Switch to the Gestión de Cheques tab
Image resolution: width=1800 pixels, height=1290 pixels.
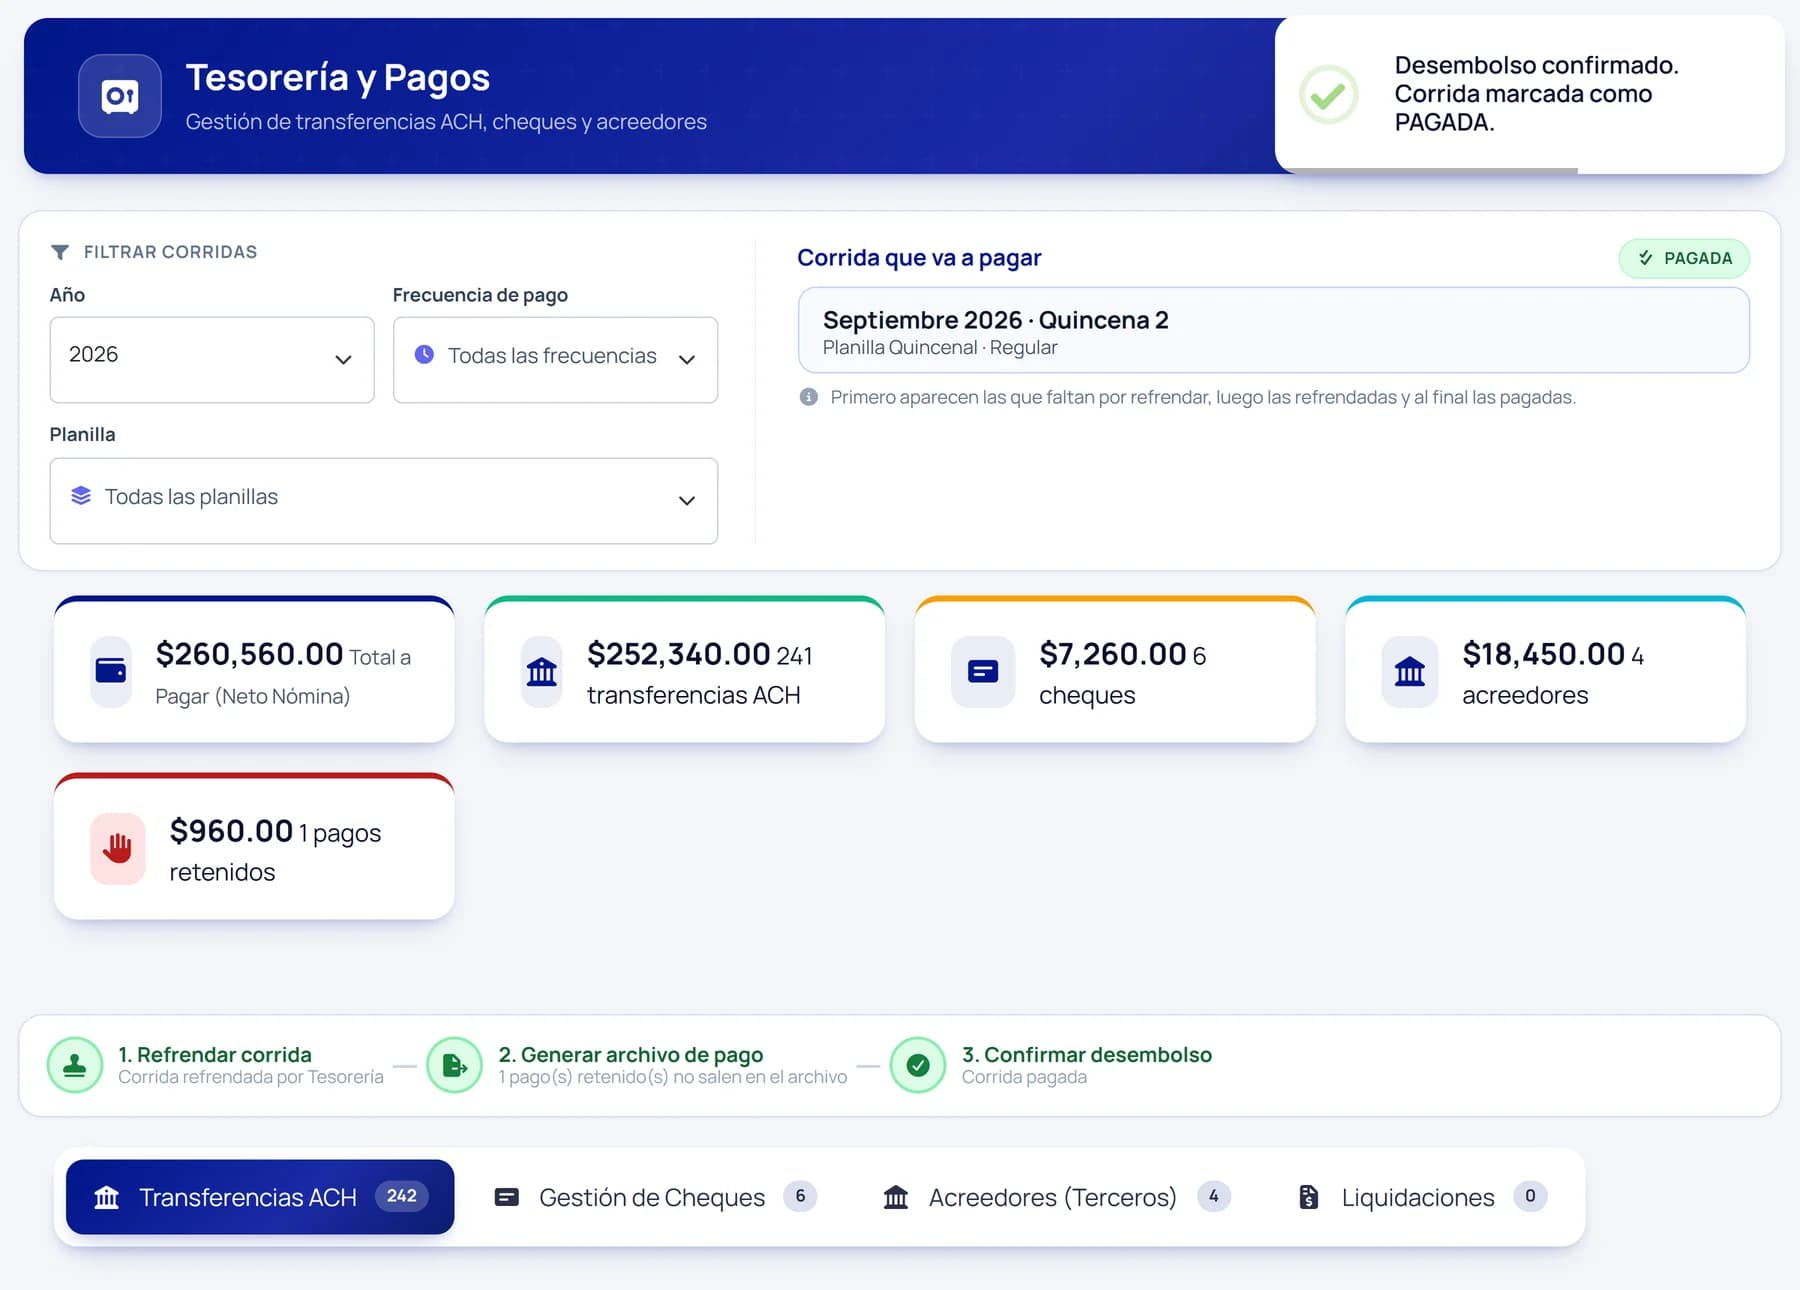coord(656,1197)
